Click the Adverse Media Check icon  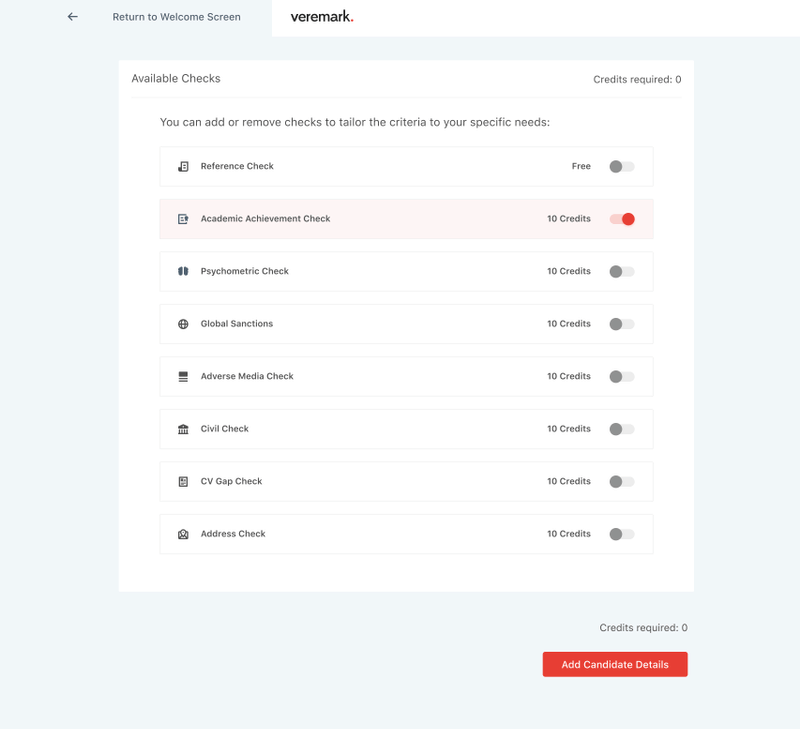click(x=183, y=377)
